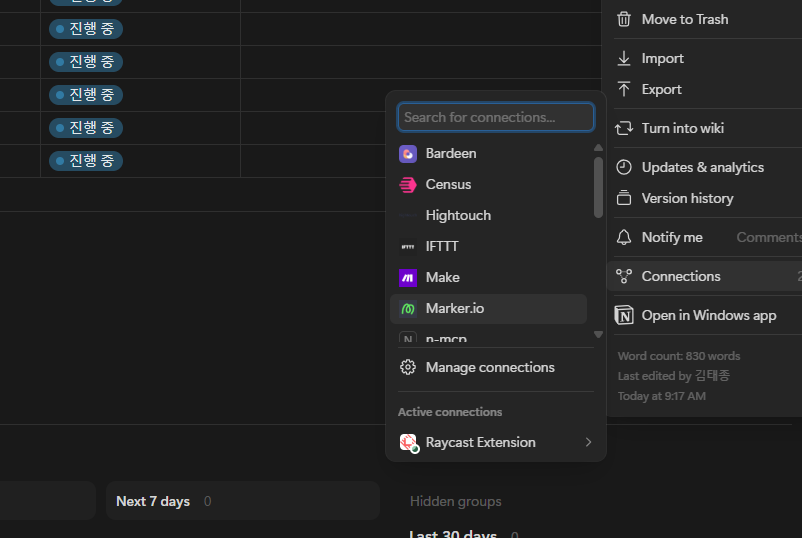Add the Bardeen connection
Viewport: 802px width, 538px height.
pos(488,153)
